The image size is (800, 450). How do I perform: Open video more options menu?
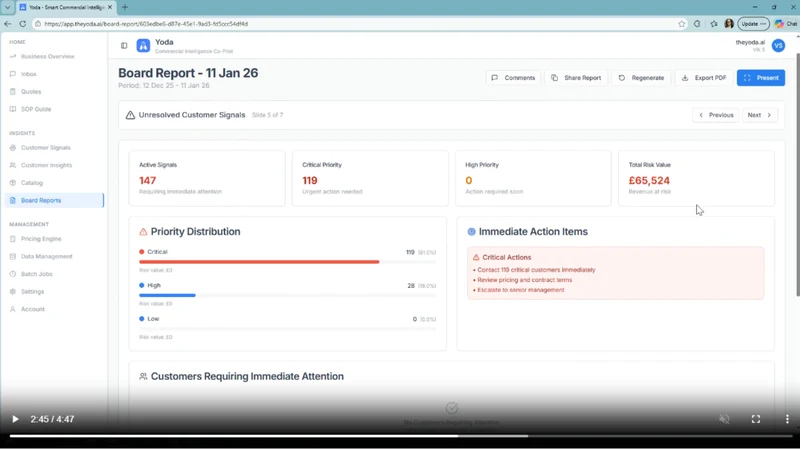[787, 419]
